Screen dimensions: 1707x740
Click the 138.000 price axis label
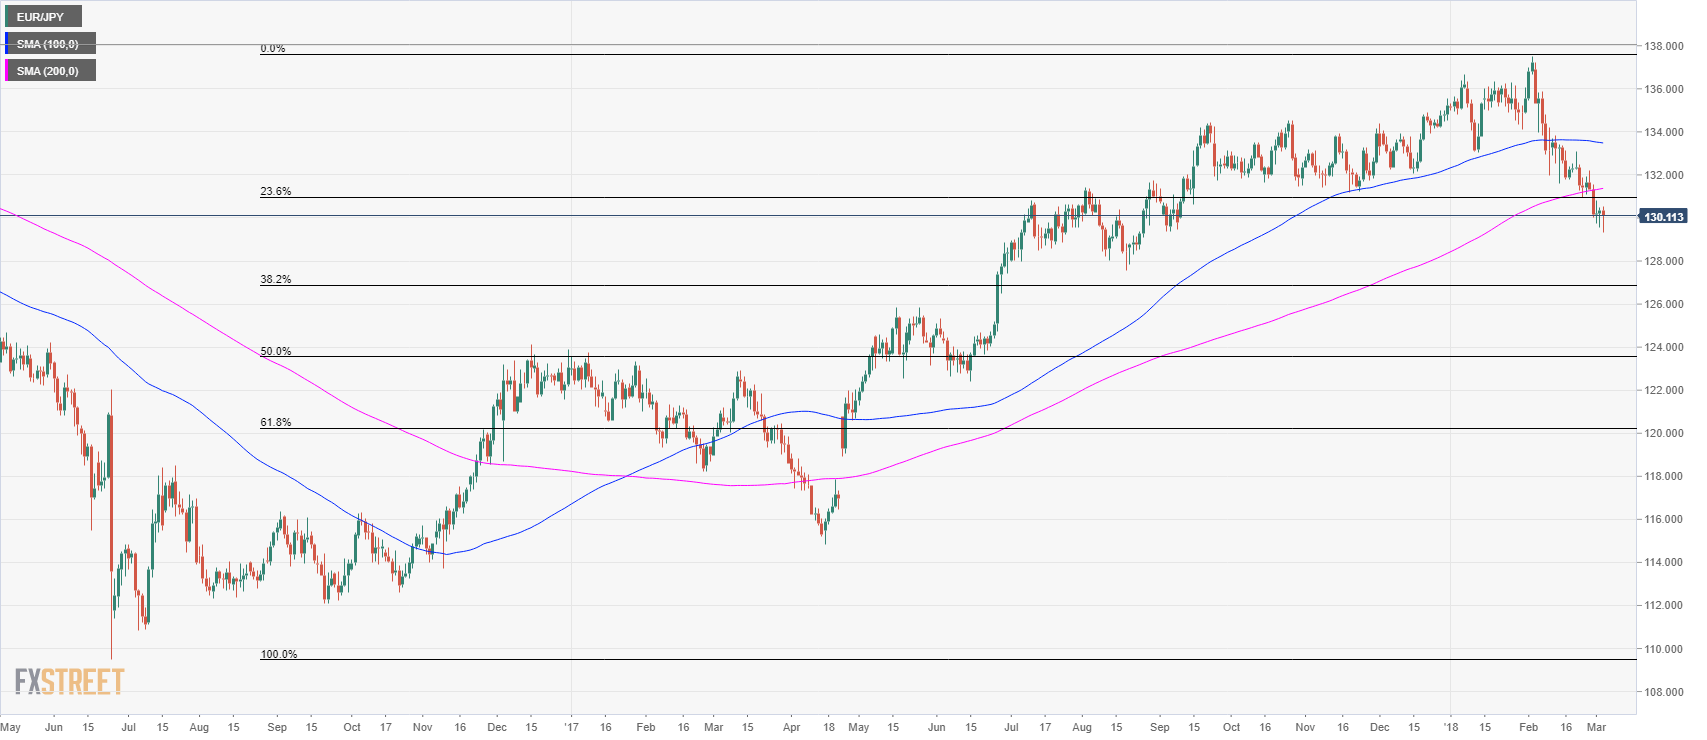coord(1665,46)
